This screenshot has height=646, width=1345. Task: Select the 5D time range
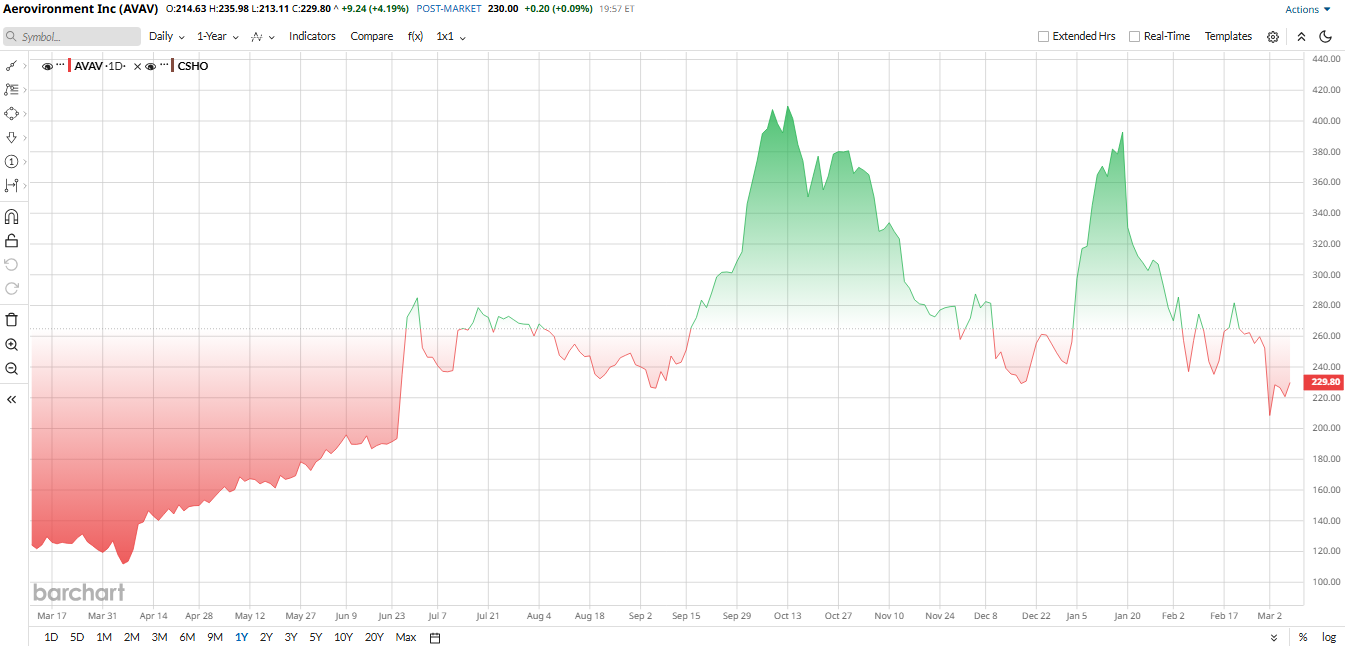pos(77,637)
